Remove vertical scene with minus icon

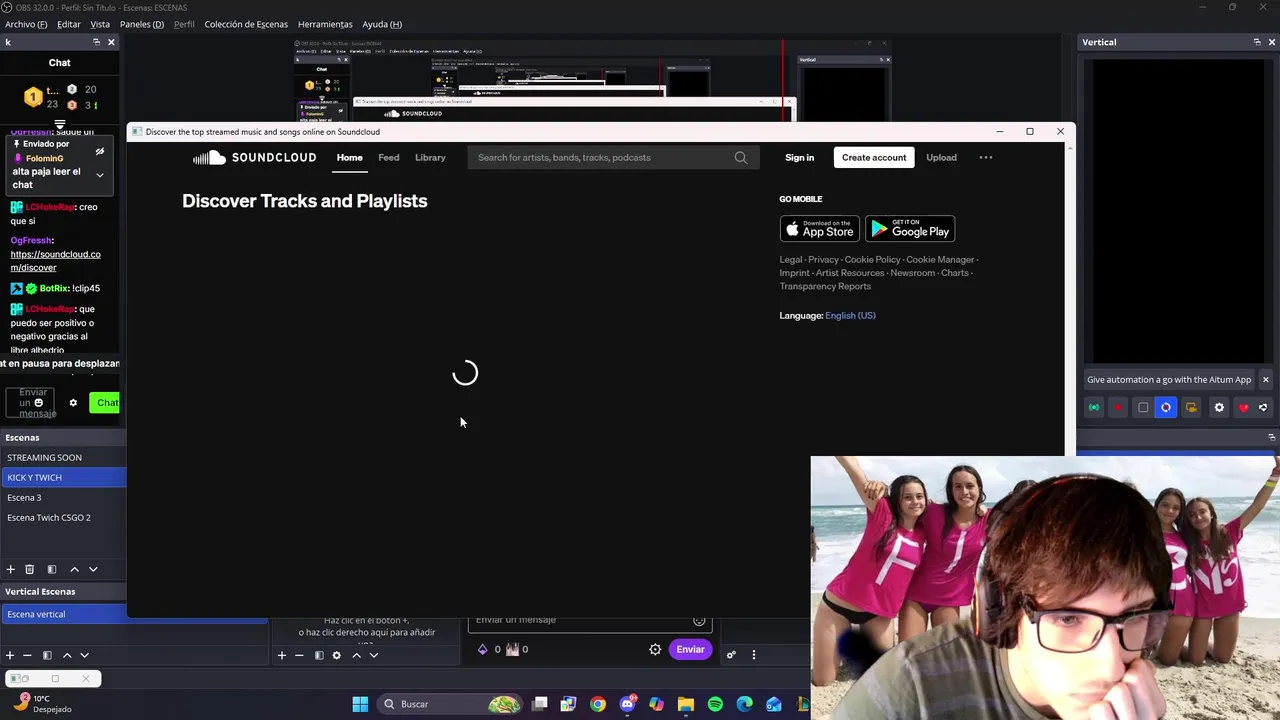click(x=27, y=655)
